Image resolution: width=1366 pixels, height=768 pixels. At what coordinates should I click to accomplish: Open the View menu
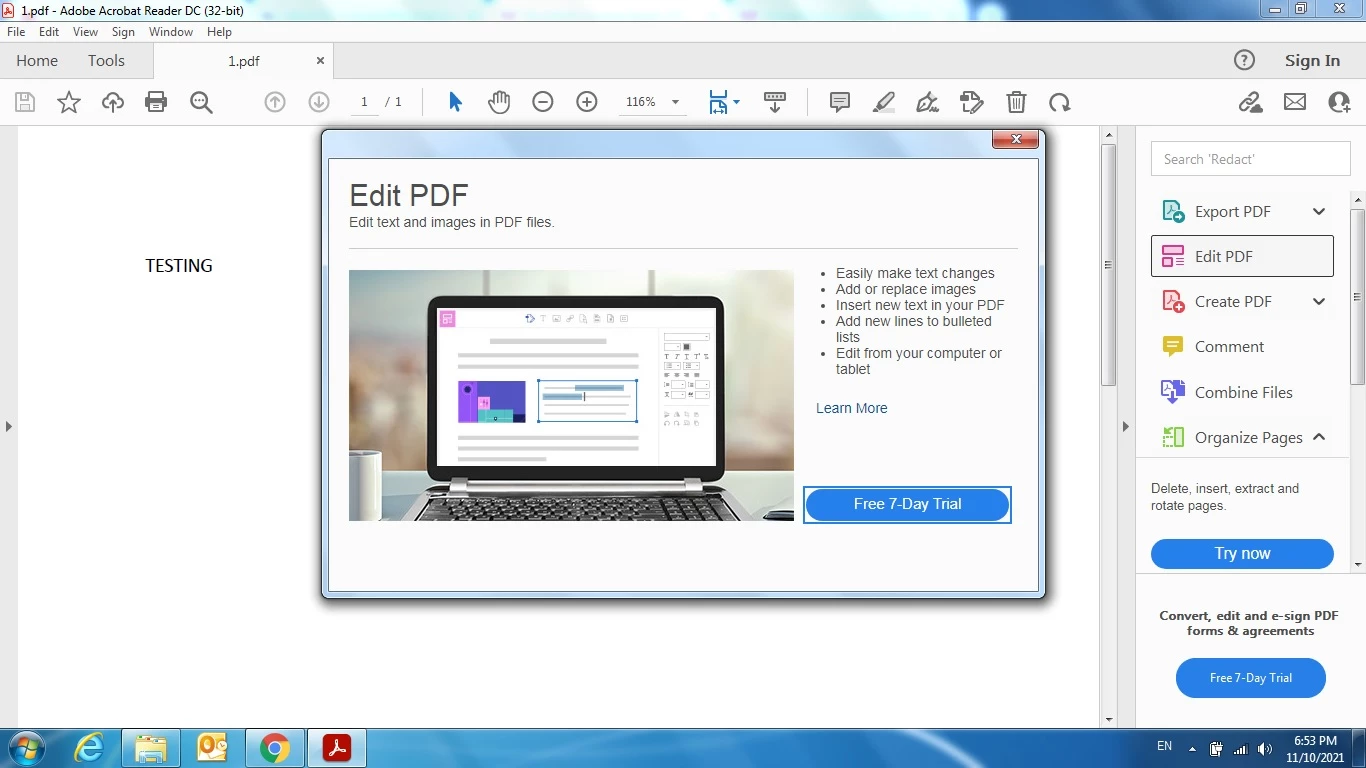pyautogui.click(x=85, y=32)
